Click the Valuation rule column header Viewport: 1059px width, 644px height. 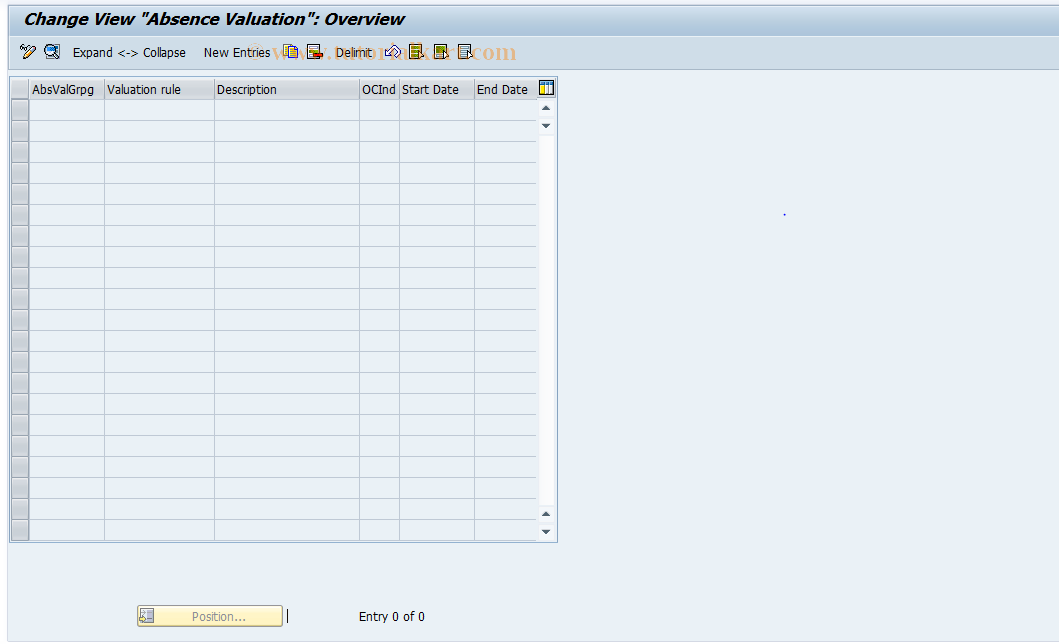pos(159,89)
